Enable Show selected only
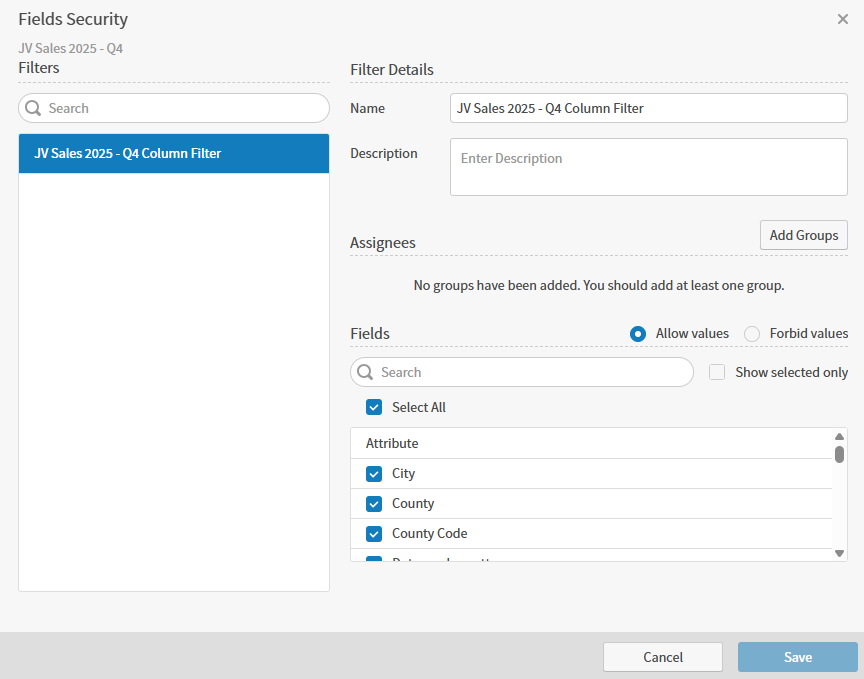This screenshot has width=864, height=679. click(717, 371)
